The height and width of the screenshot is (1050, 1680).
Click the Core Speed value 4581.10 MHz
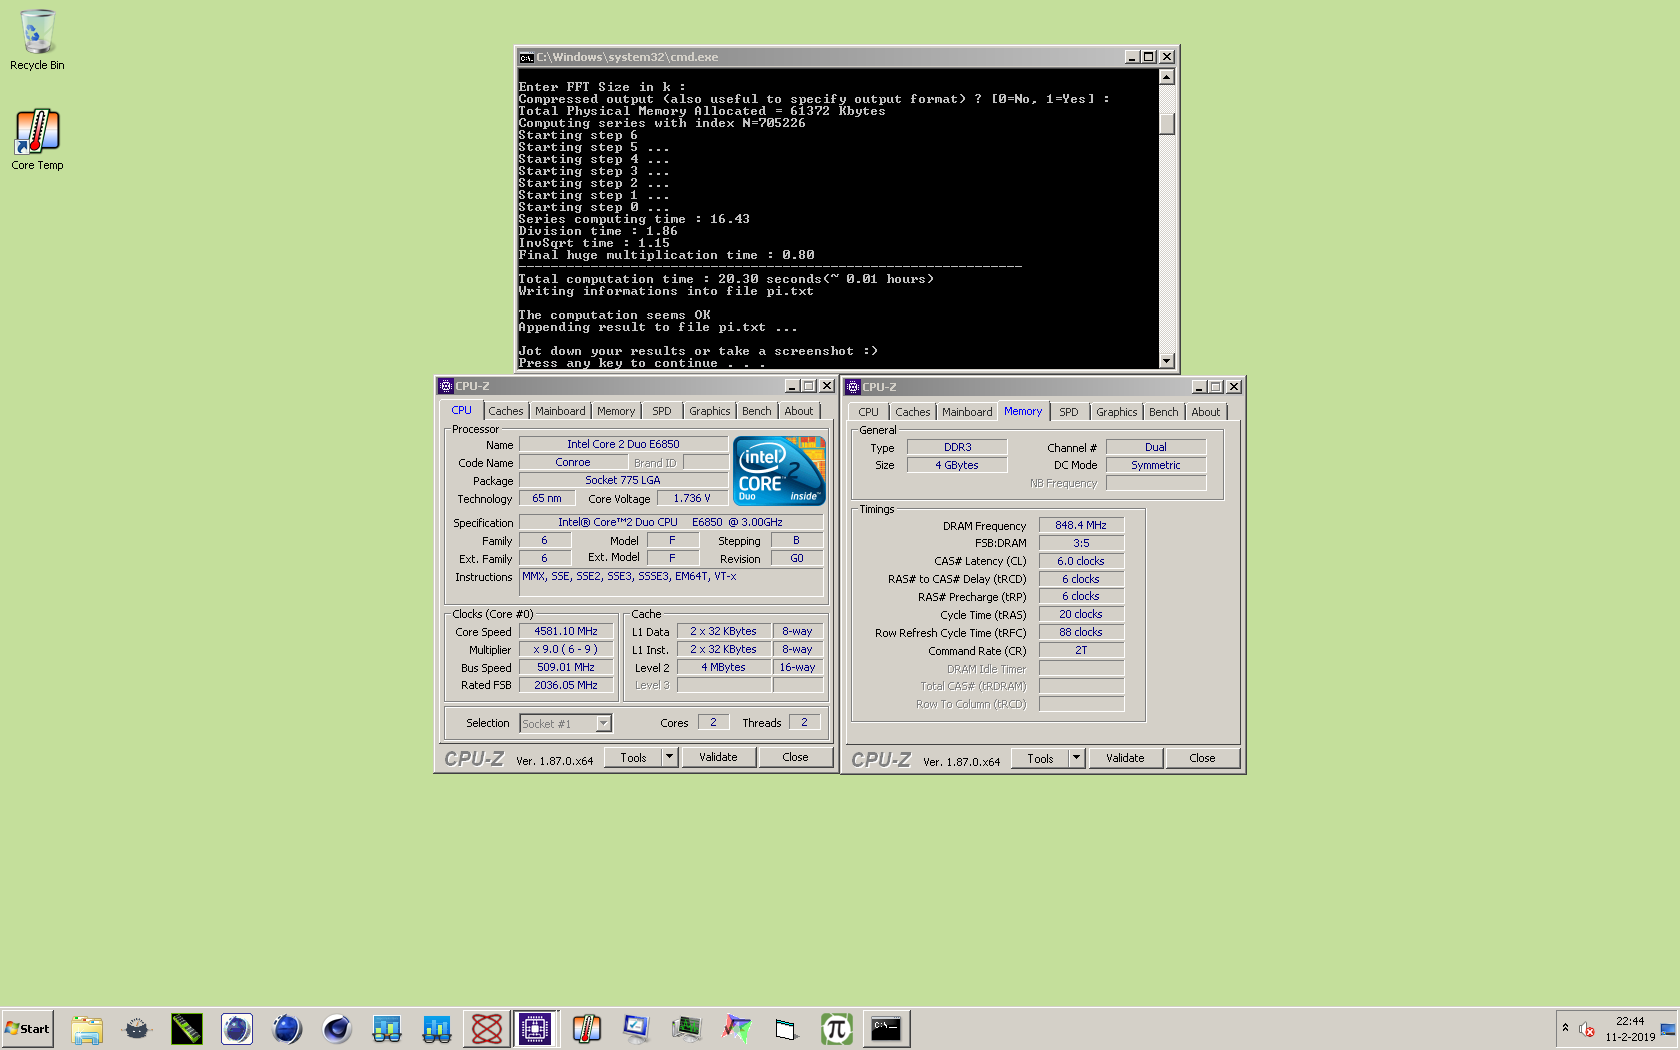point(566,631)
